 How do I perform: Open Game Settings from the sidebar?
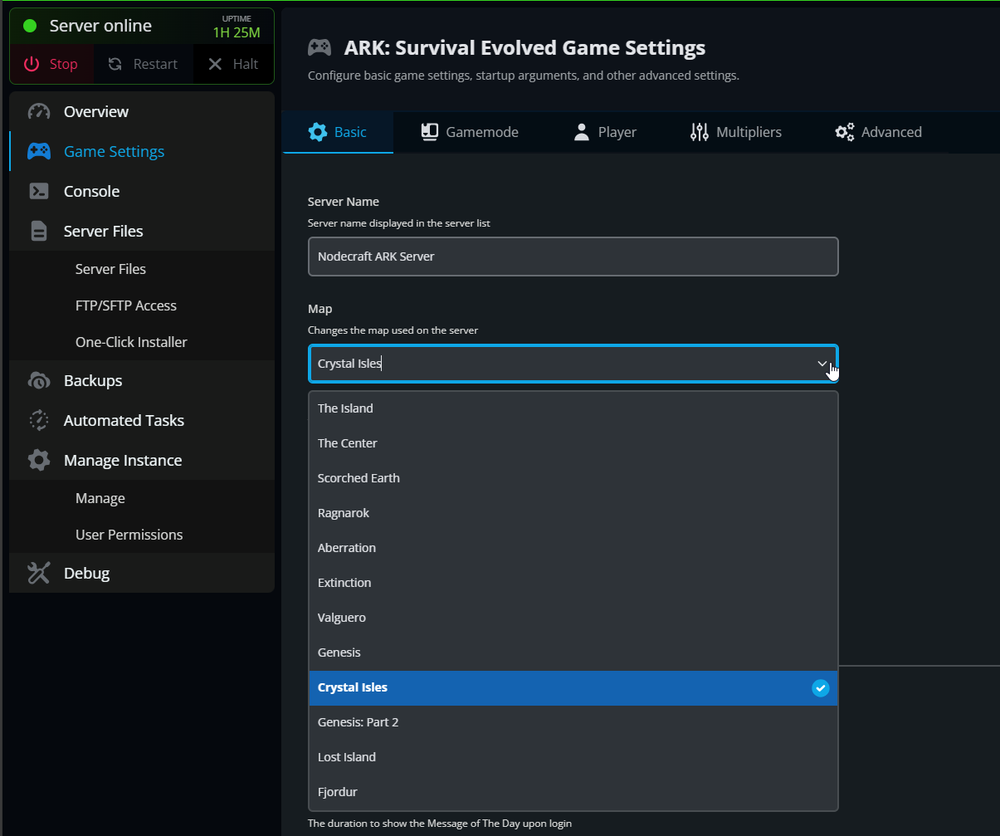tap(38, 151)
